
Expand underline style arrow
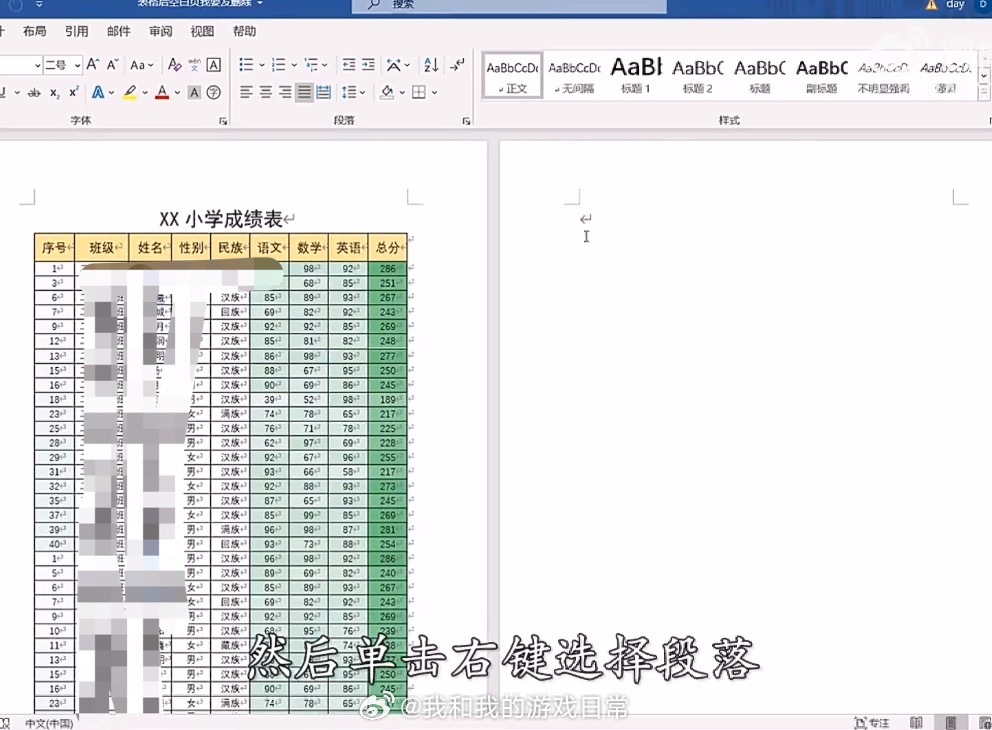16,93
